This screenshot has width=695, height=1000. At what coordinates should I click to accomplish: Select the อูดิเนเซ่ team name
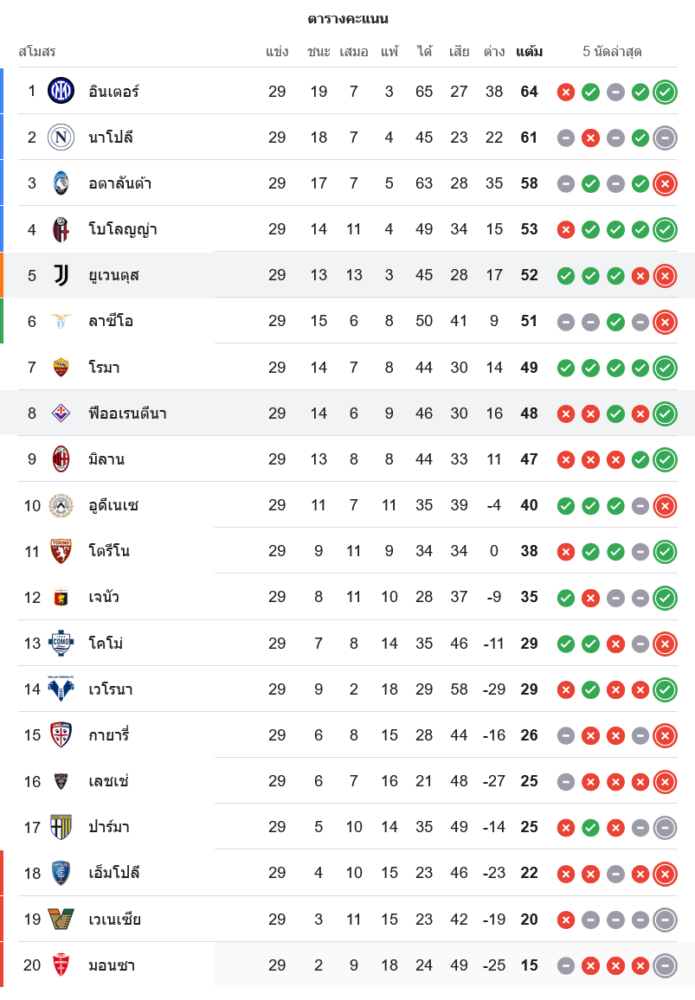[x=113, y=505]
